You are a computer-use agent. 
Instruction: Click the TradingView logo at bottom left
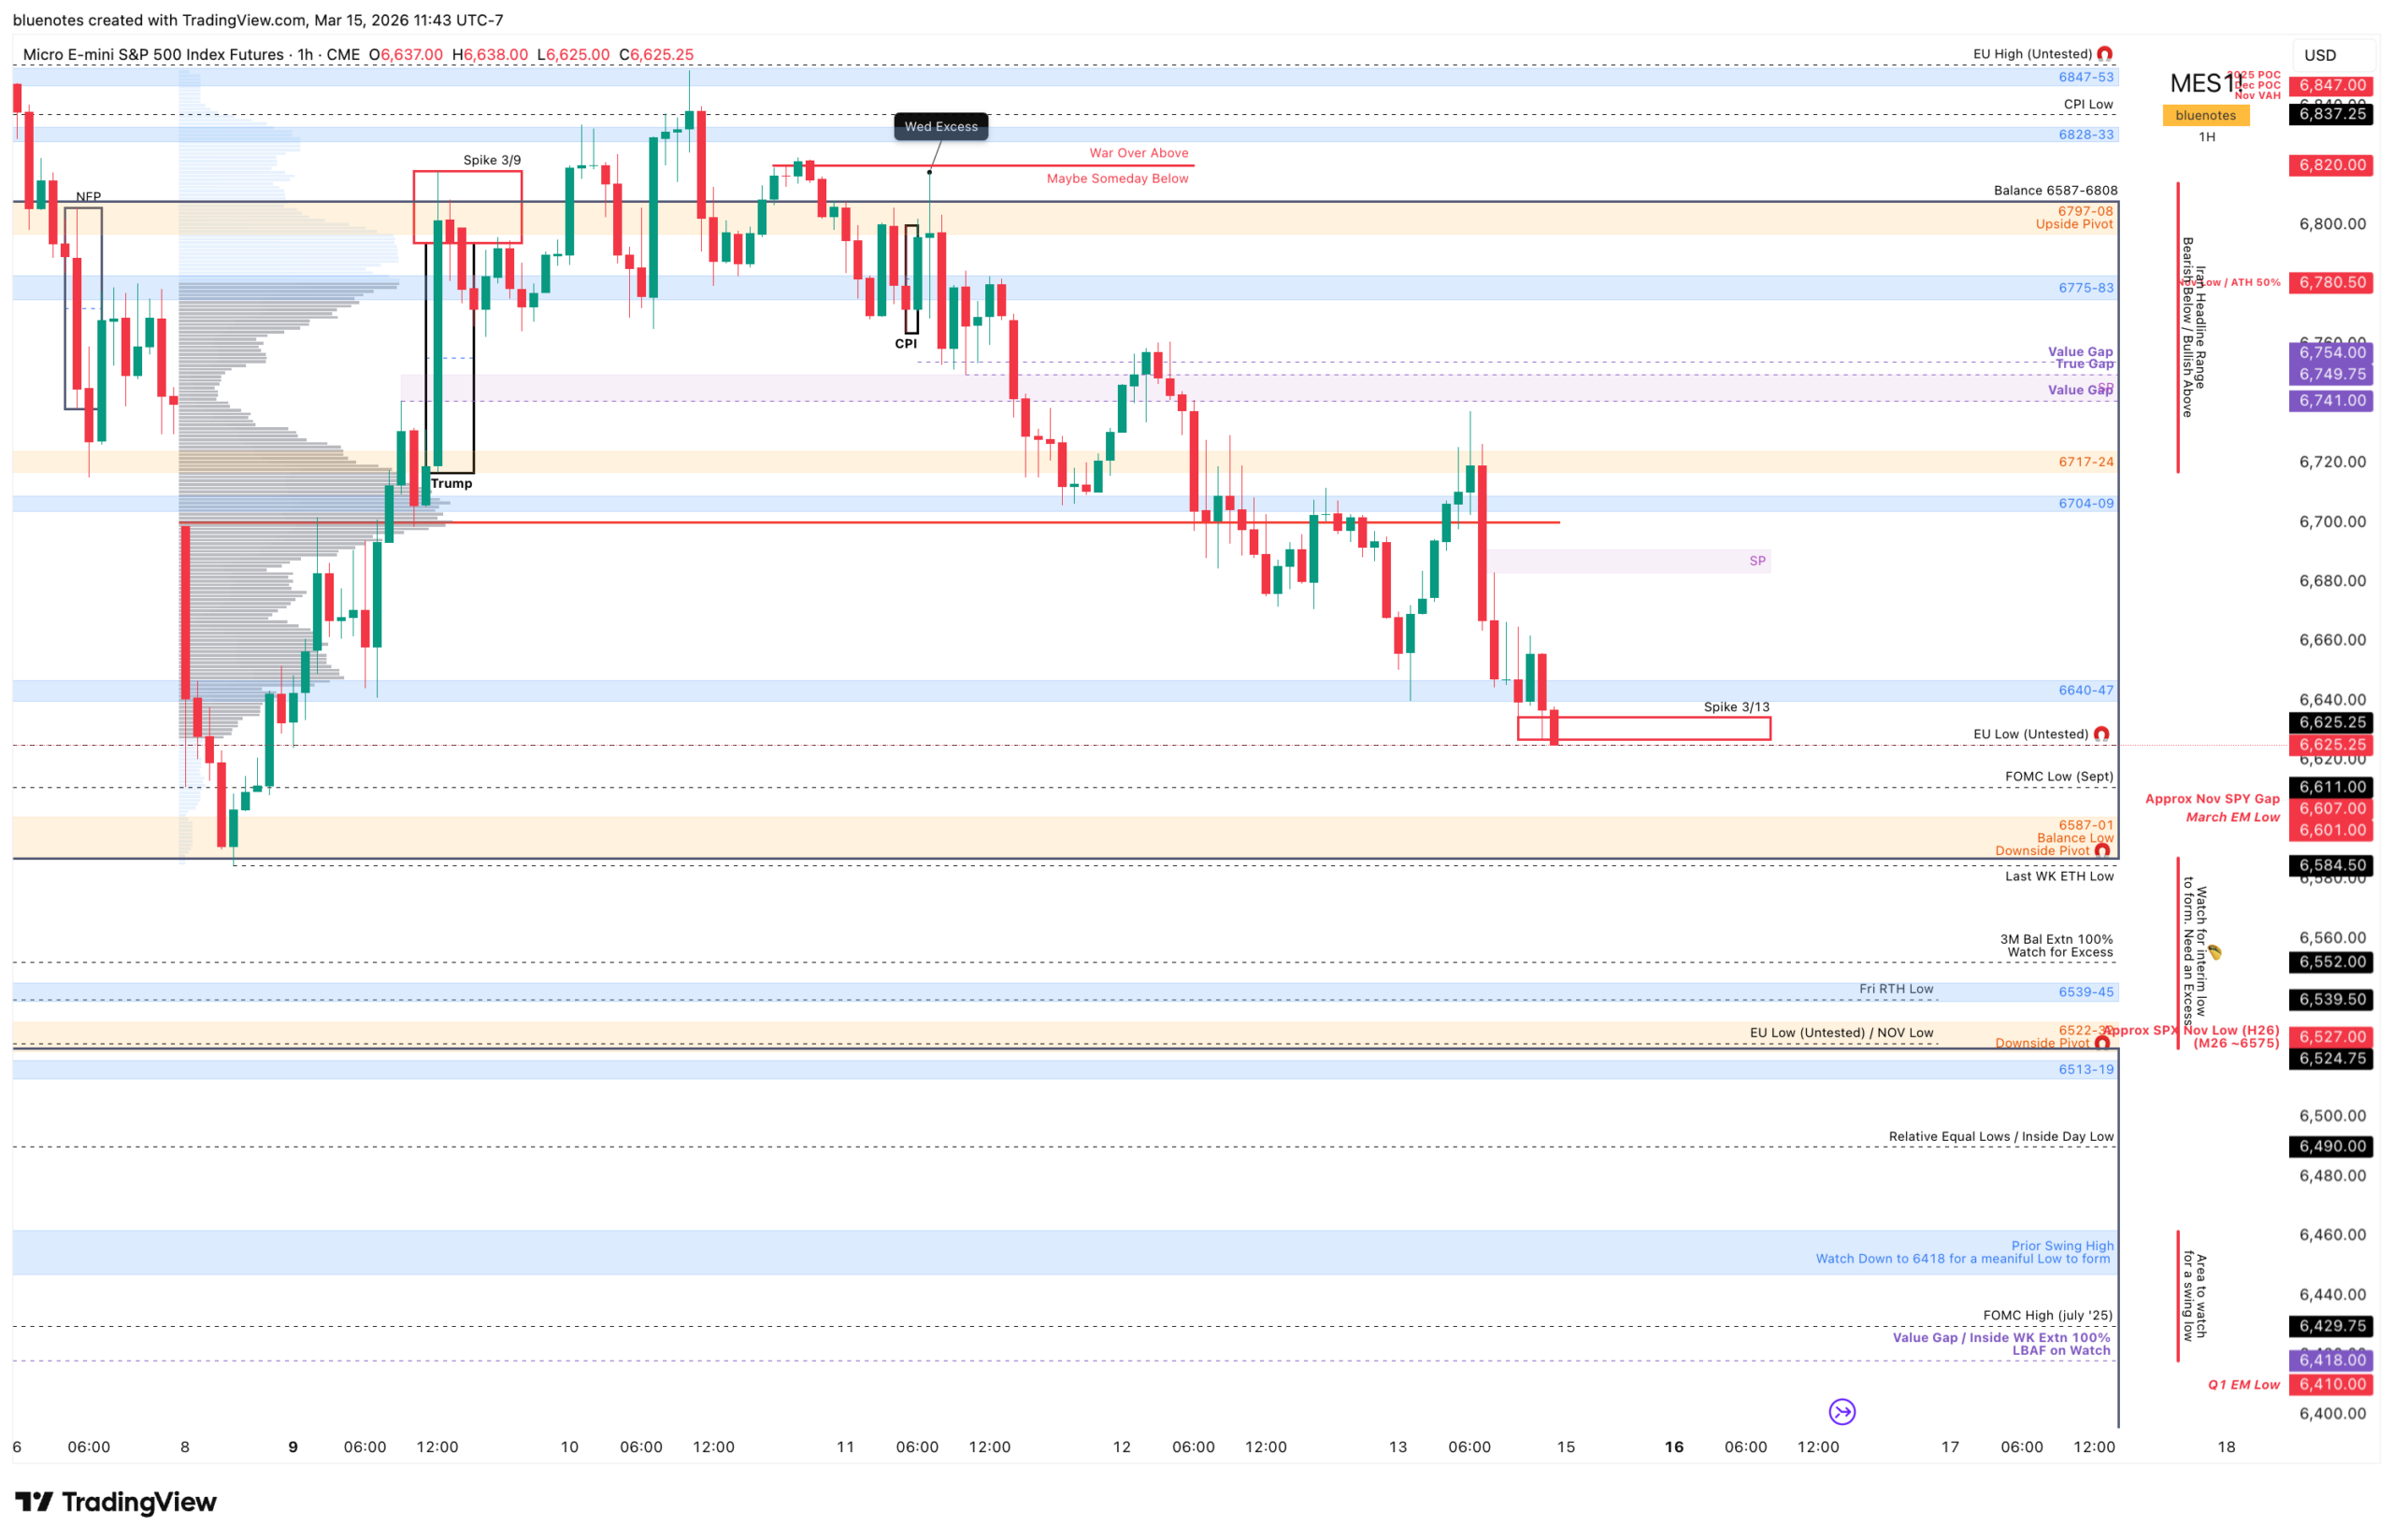(115, 1502)
